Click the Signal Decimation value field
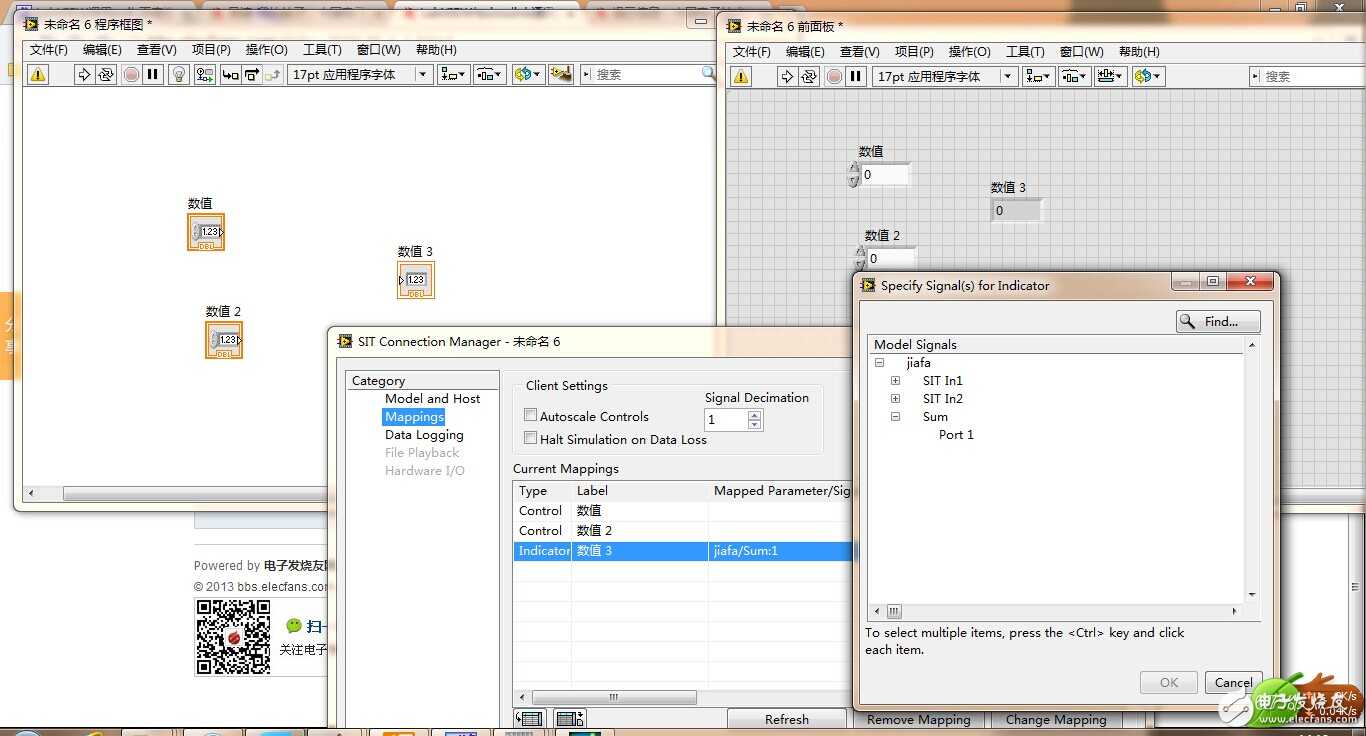1366x736 pixels. pyautogui.click(x=726, y=420)
